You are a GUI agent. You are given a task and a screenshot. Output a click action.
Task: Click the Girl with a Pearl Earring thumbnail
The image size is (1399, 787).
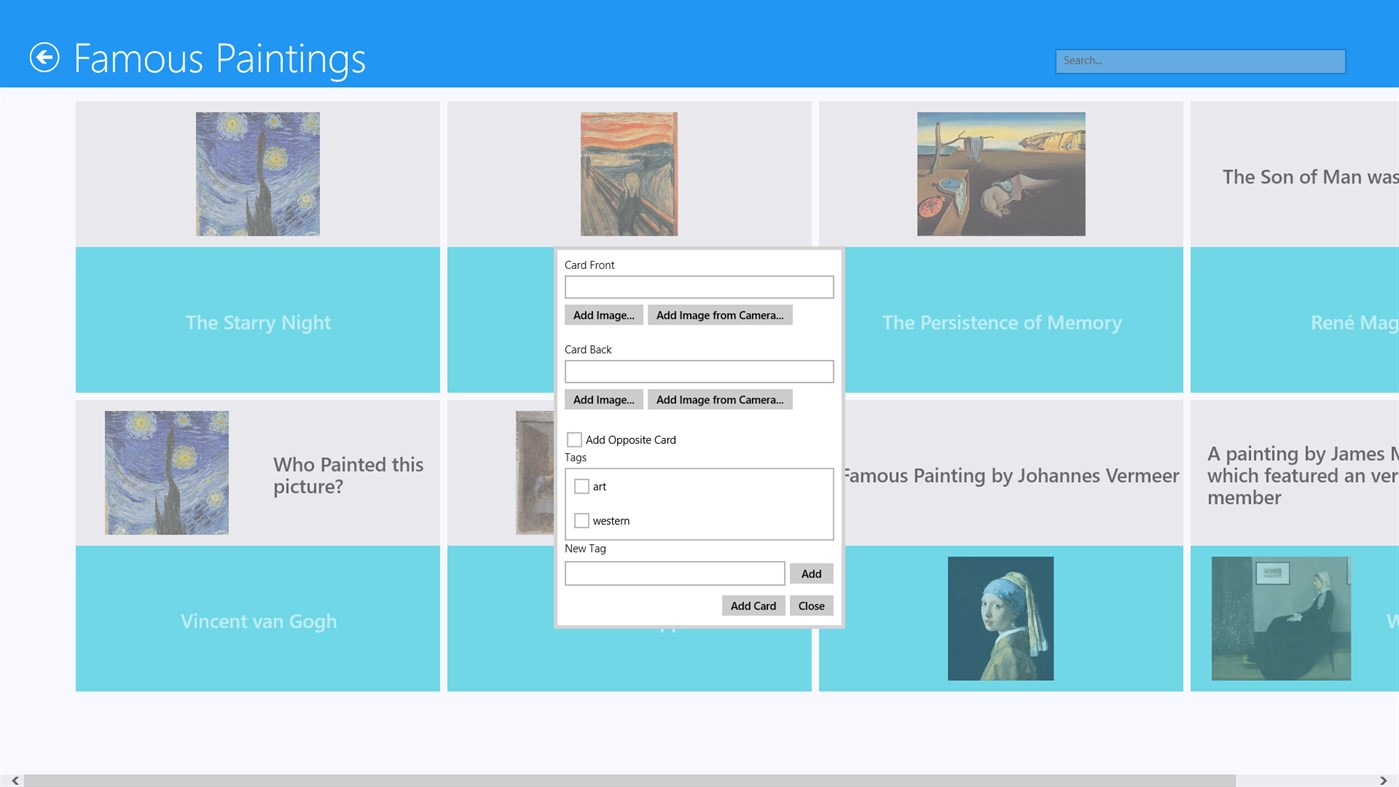point(1001,617)
